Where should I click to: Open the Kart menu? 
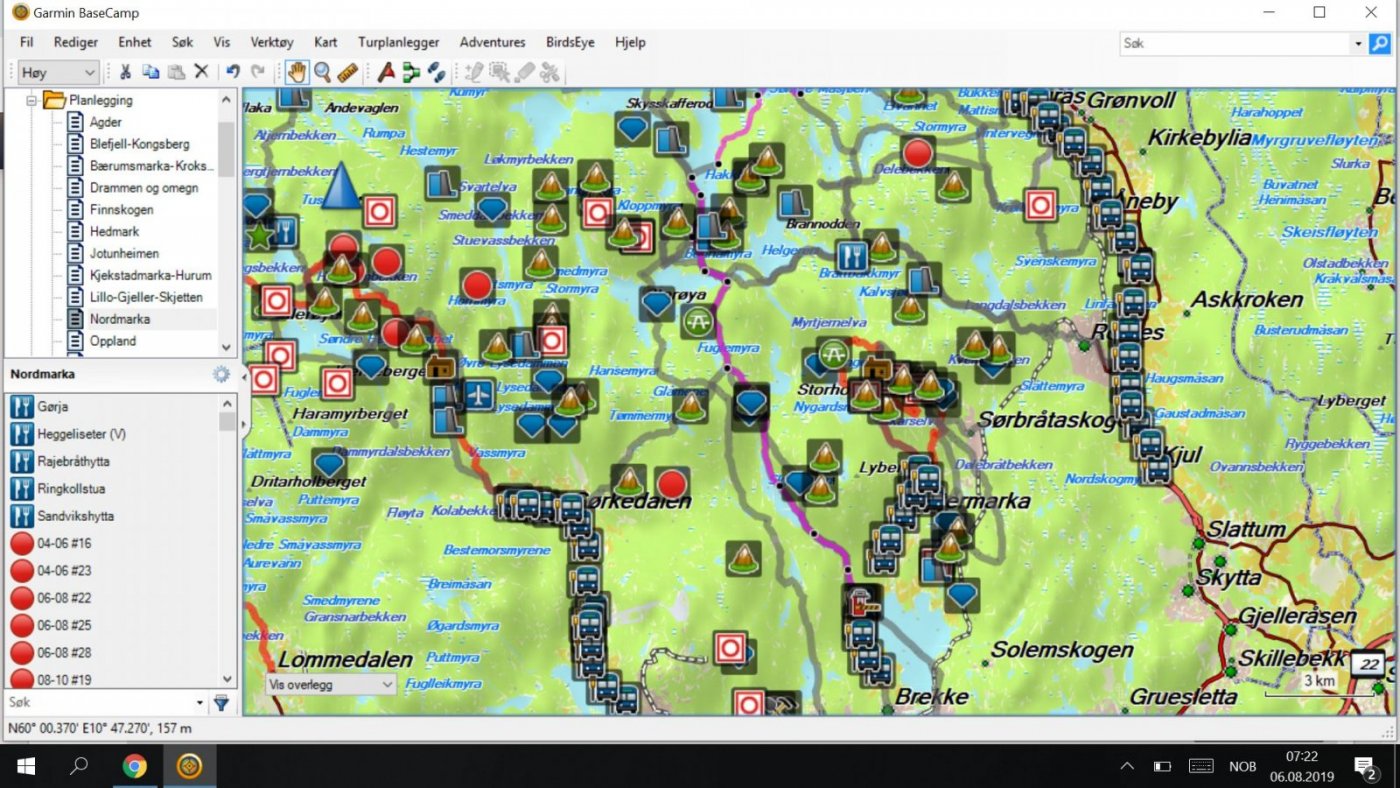[326, 42]
